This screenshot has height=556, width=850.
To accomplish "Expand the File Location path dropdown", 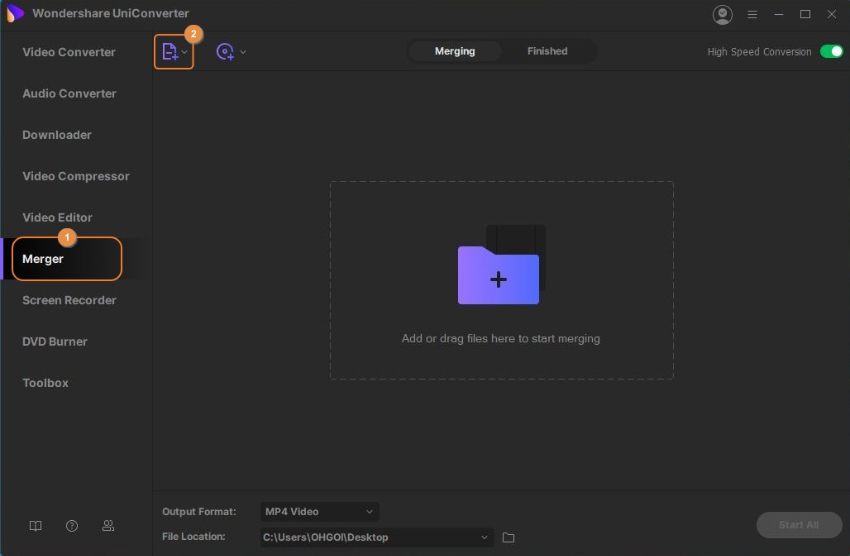I will 485,537.
